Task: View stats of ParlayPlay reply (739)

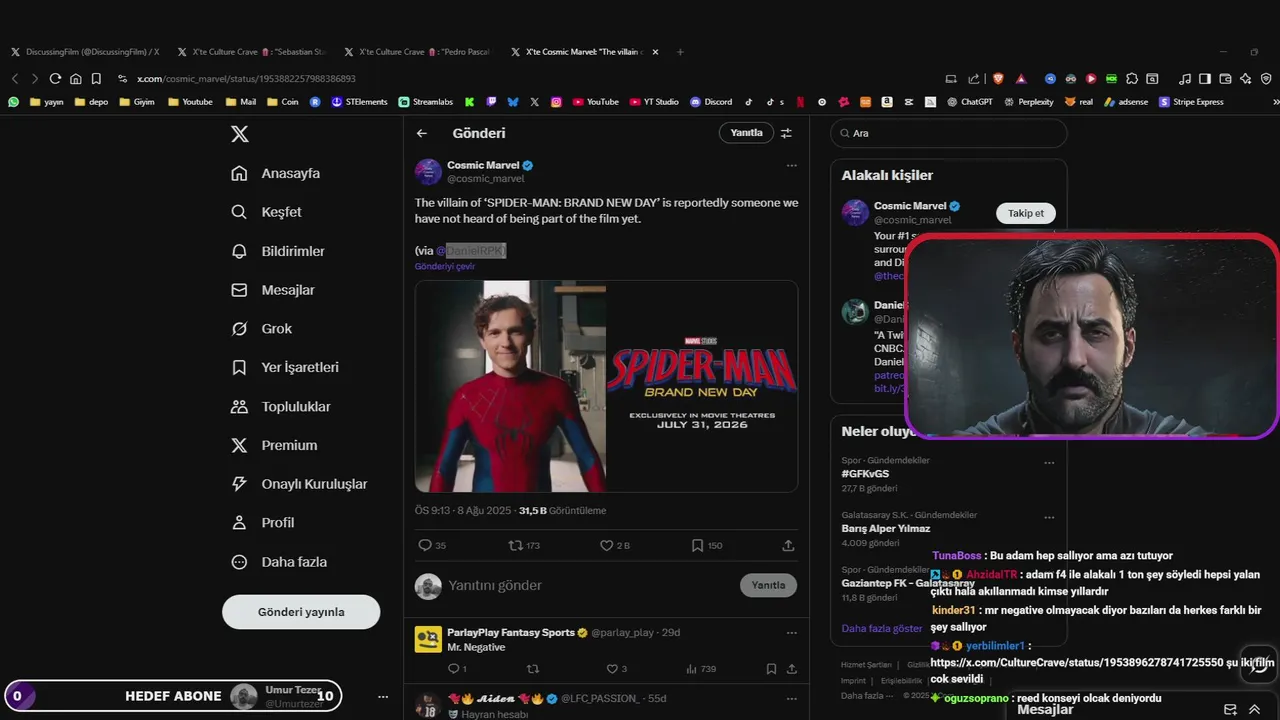Action: [x=701, y=669]
